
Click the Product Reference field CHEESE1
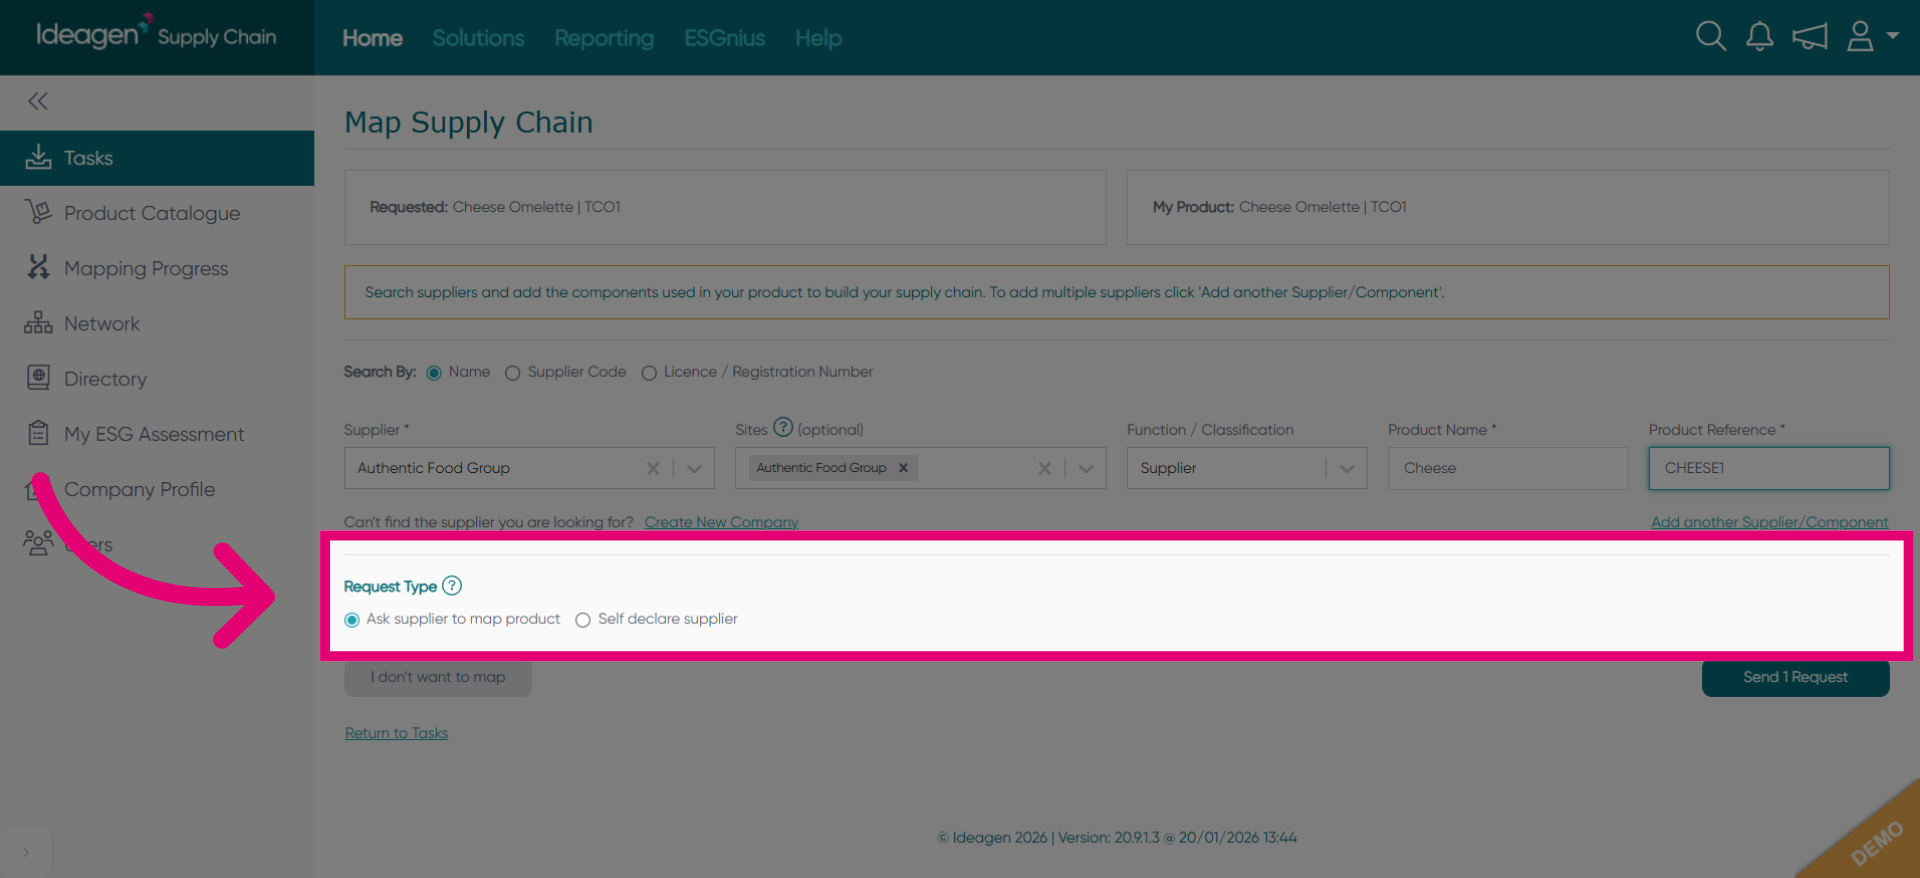pos(1769,468)
